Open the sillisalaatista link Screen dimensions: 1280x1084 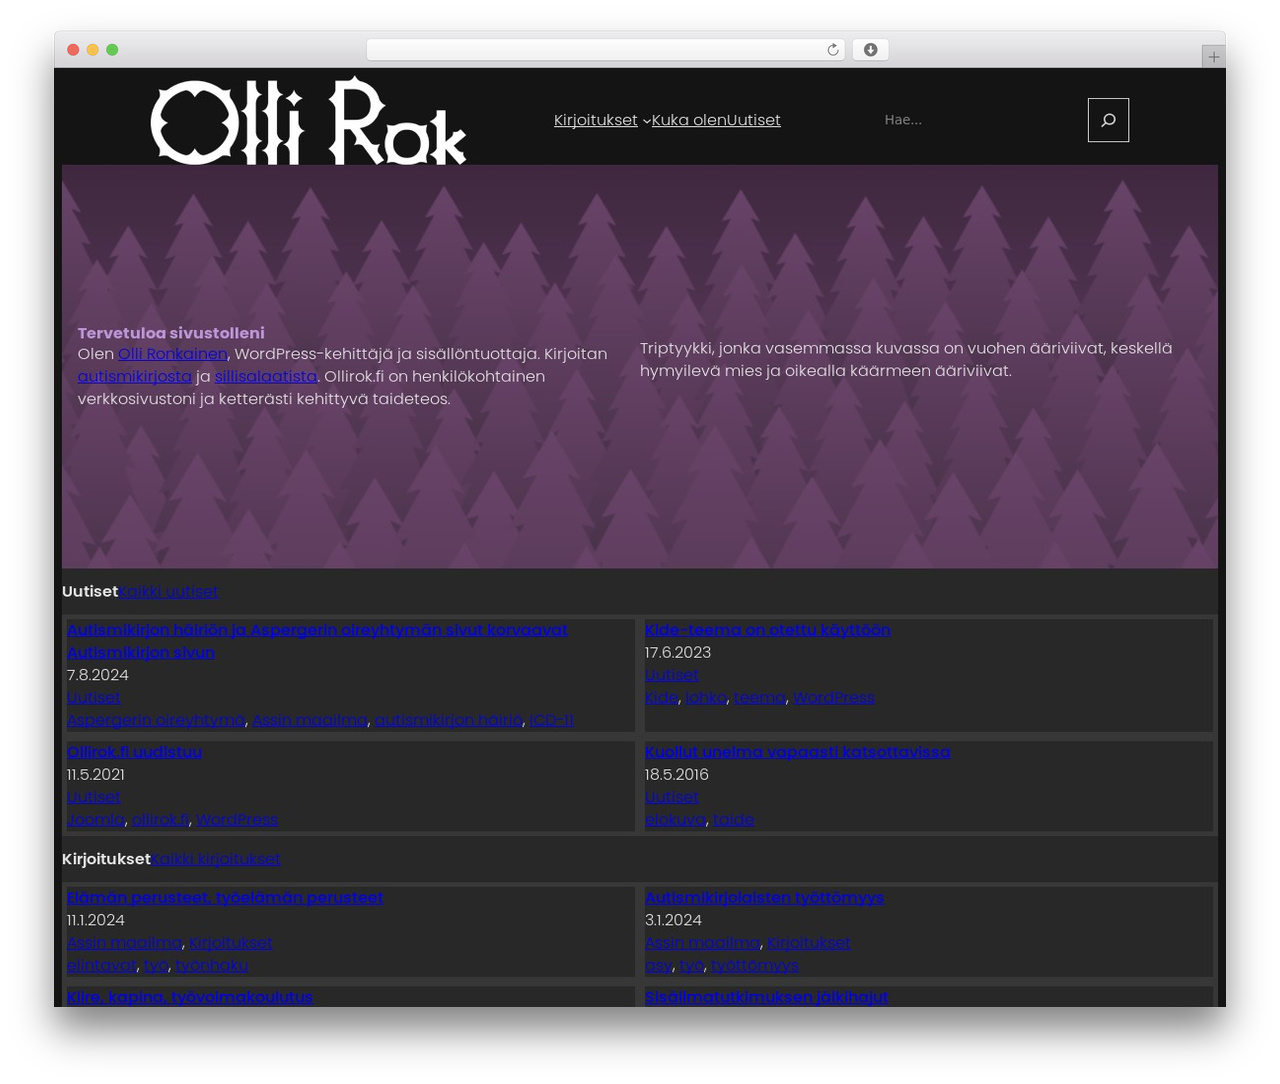coord(266,377)
